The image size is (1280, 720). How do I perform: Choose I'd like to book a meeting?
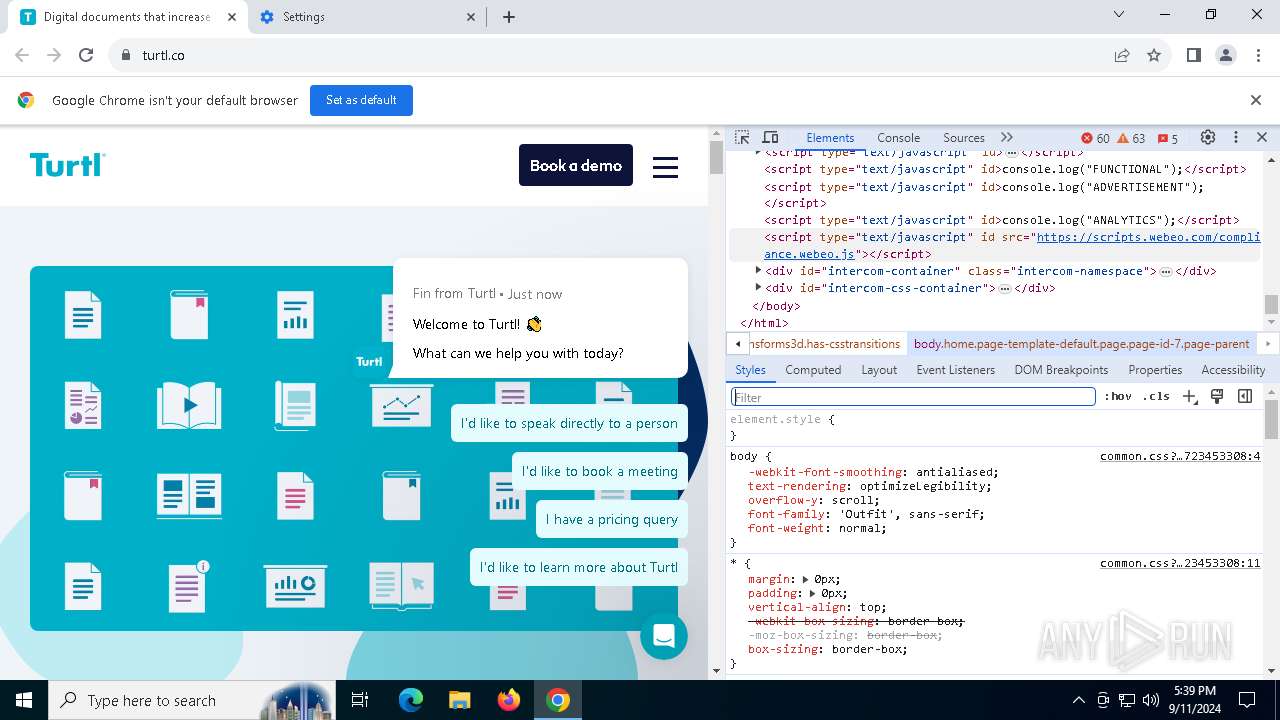[x=600, y=471]
